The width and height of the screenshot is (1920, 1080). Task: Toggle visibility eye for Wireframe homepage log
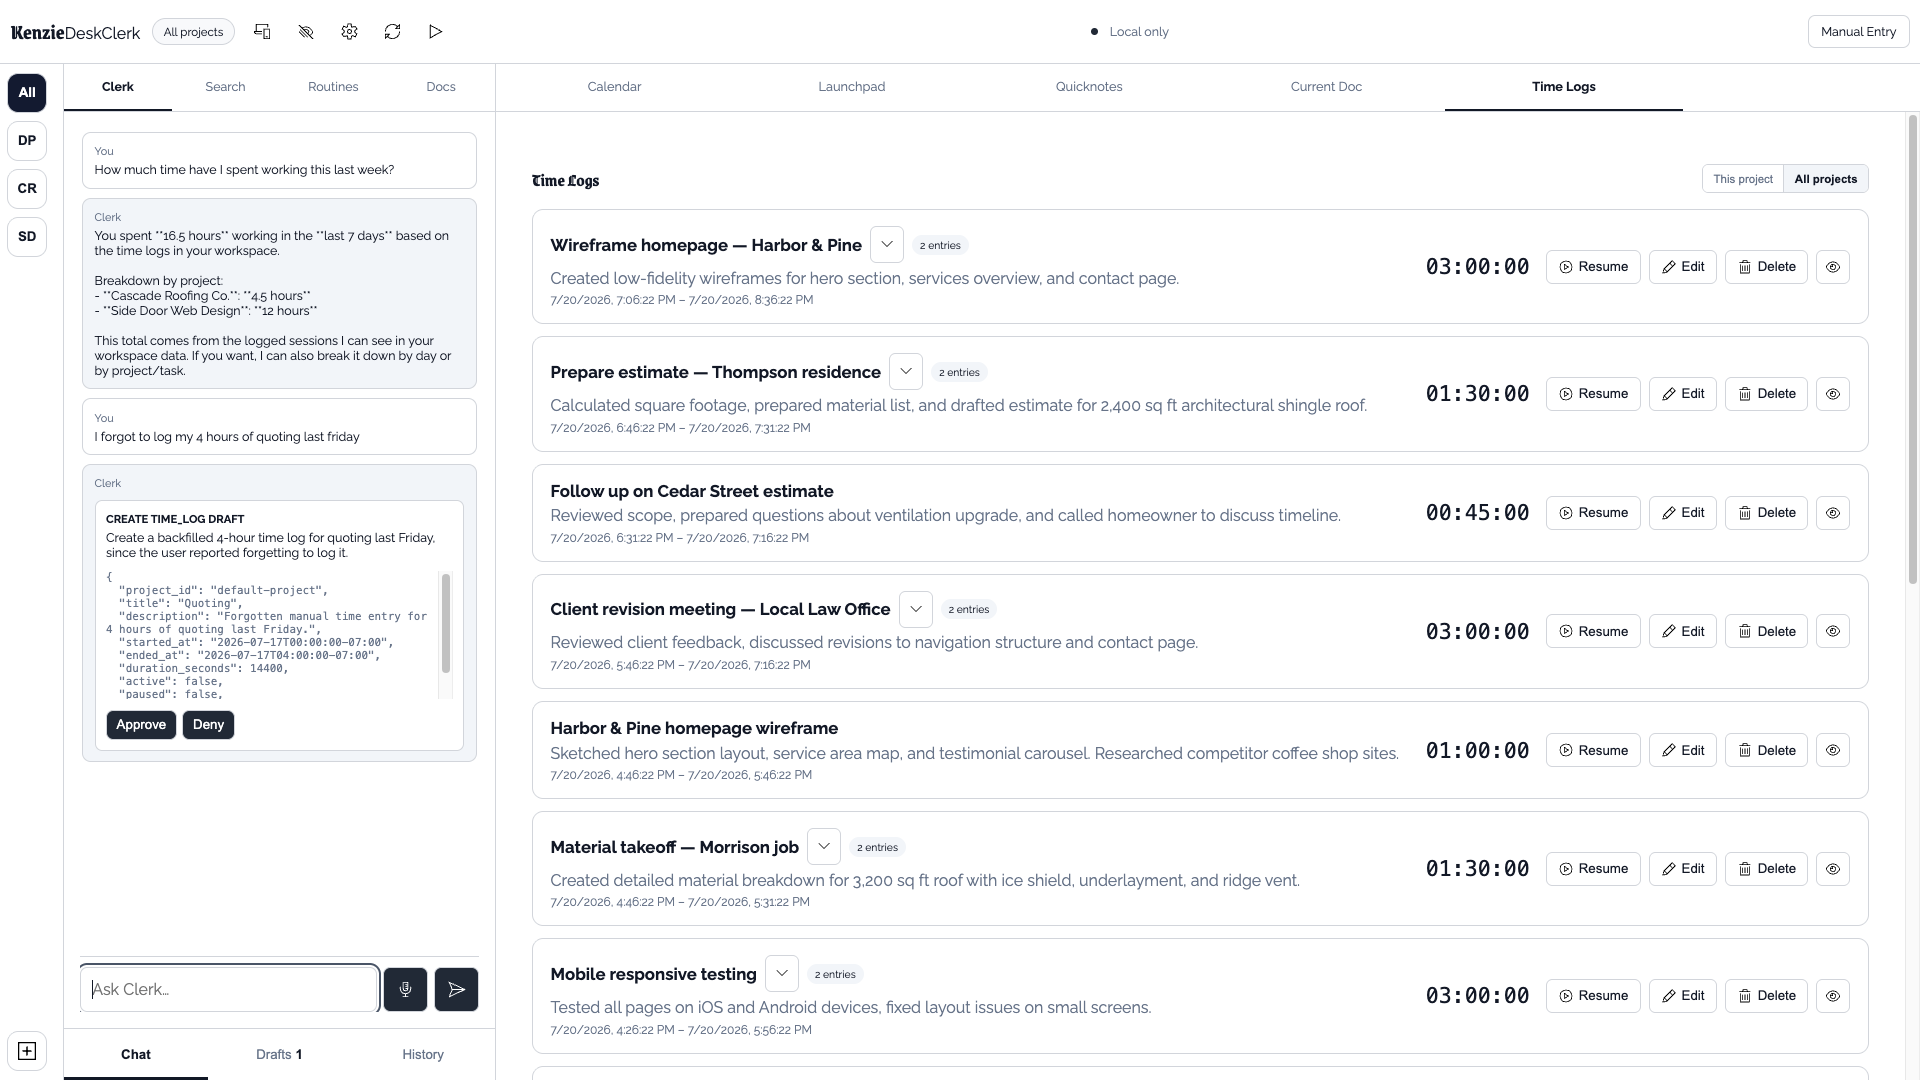pos(1833,267)
